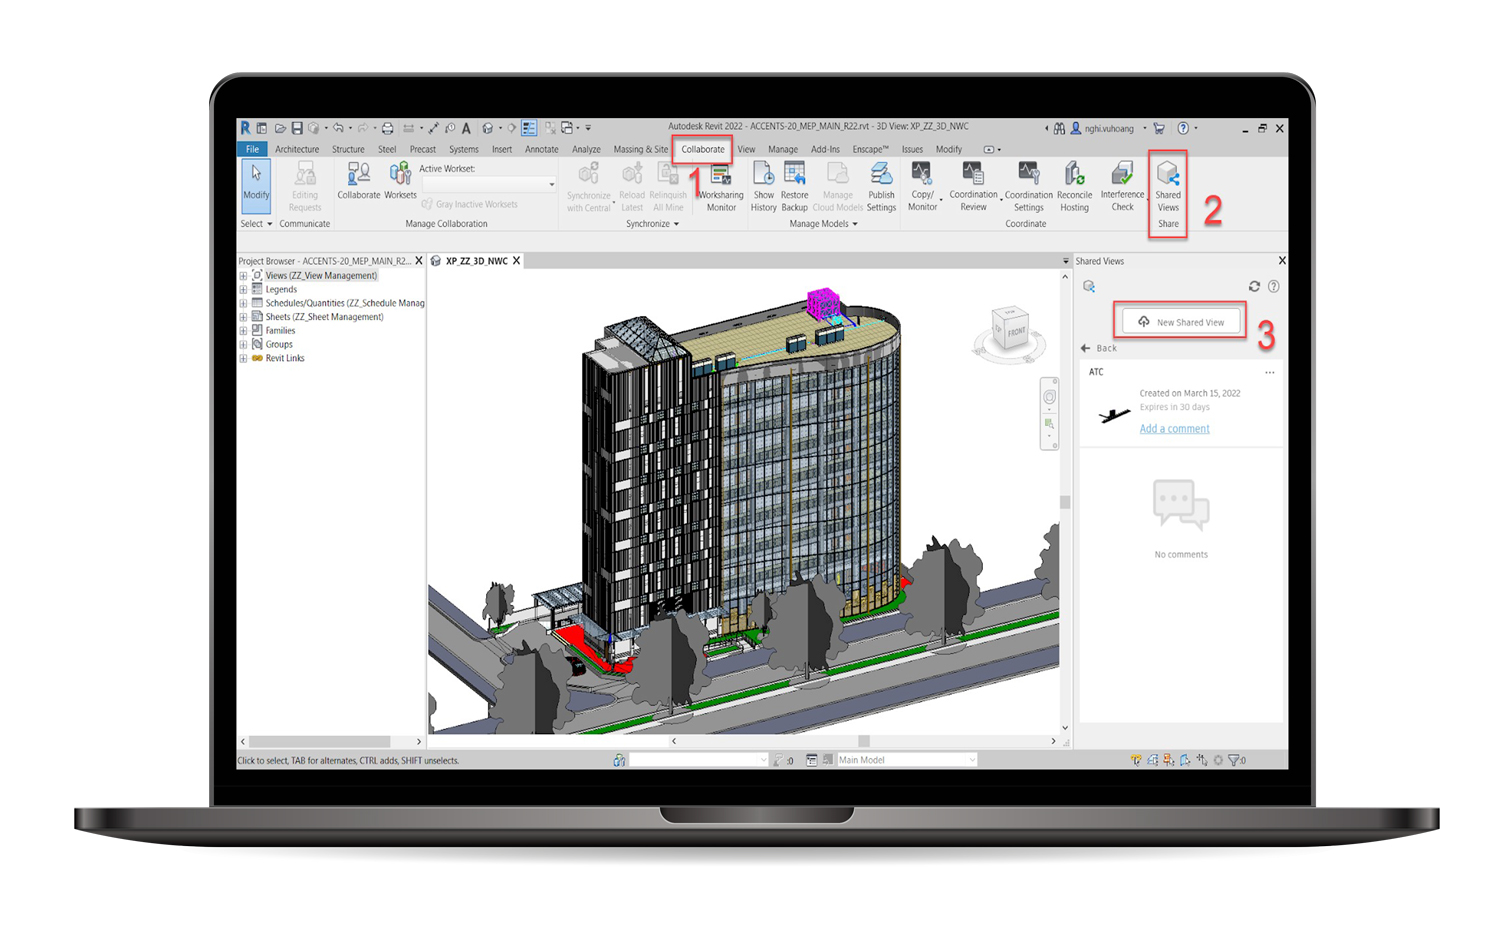Close the XP_ZZ_3D_NWC view tab
This screenshot has width=1500, height=936.
[x=516, y=261]
